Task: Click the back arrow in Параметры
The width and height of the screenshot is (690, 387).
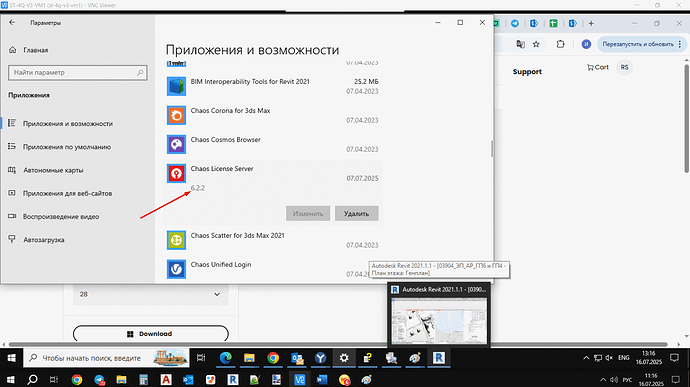Action: coord(12,22)
